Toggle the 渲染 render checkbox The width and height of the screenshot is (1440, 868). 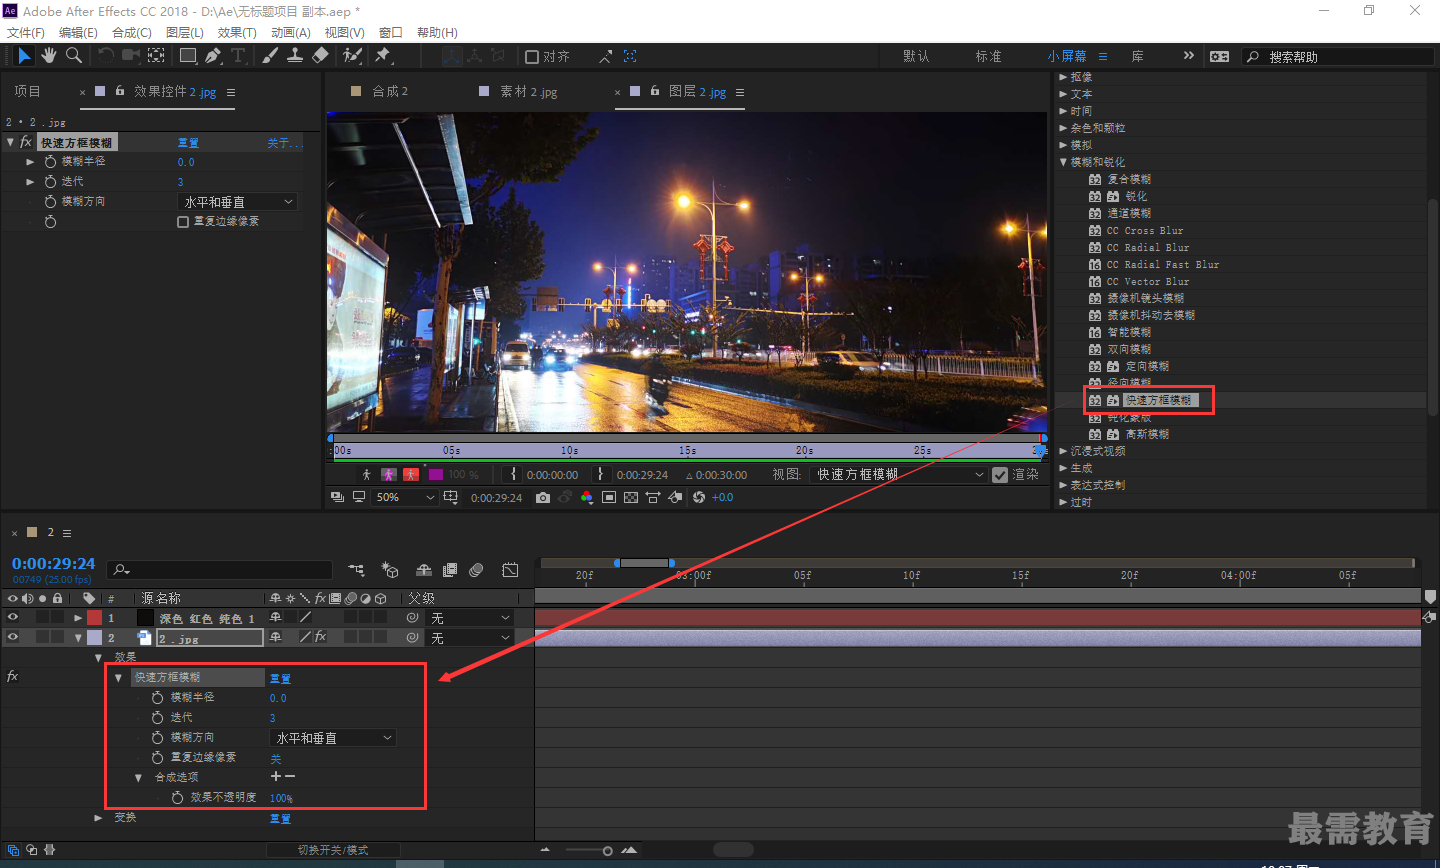[1000, 475]
